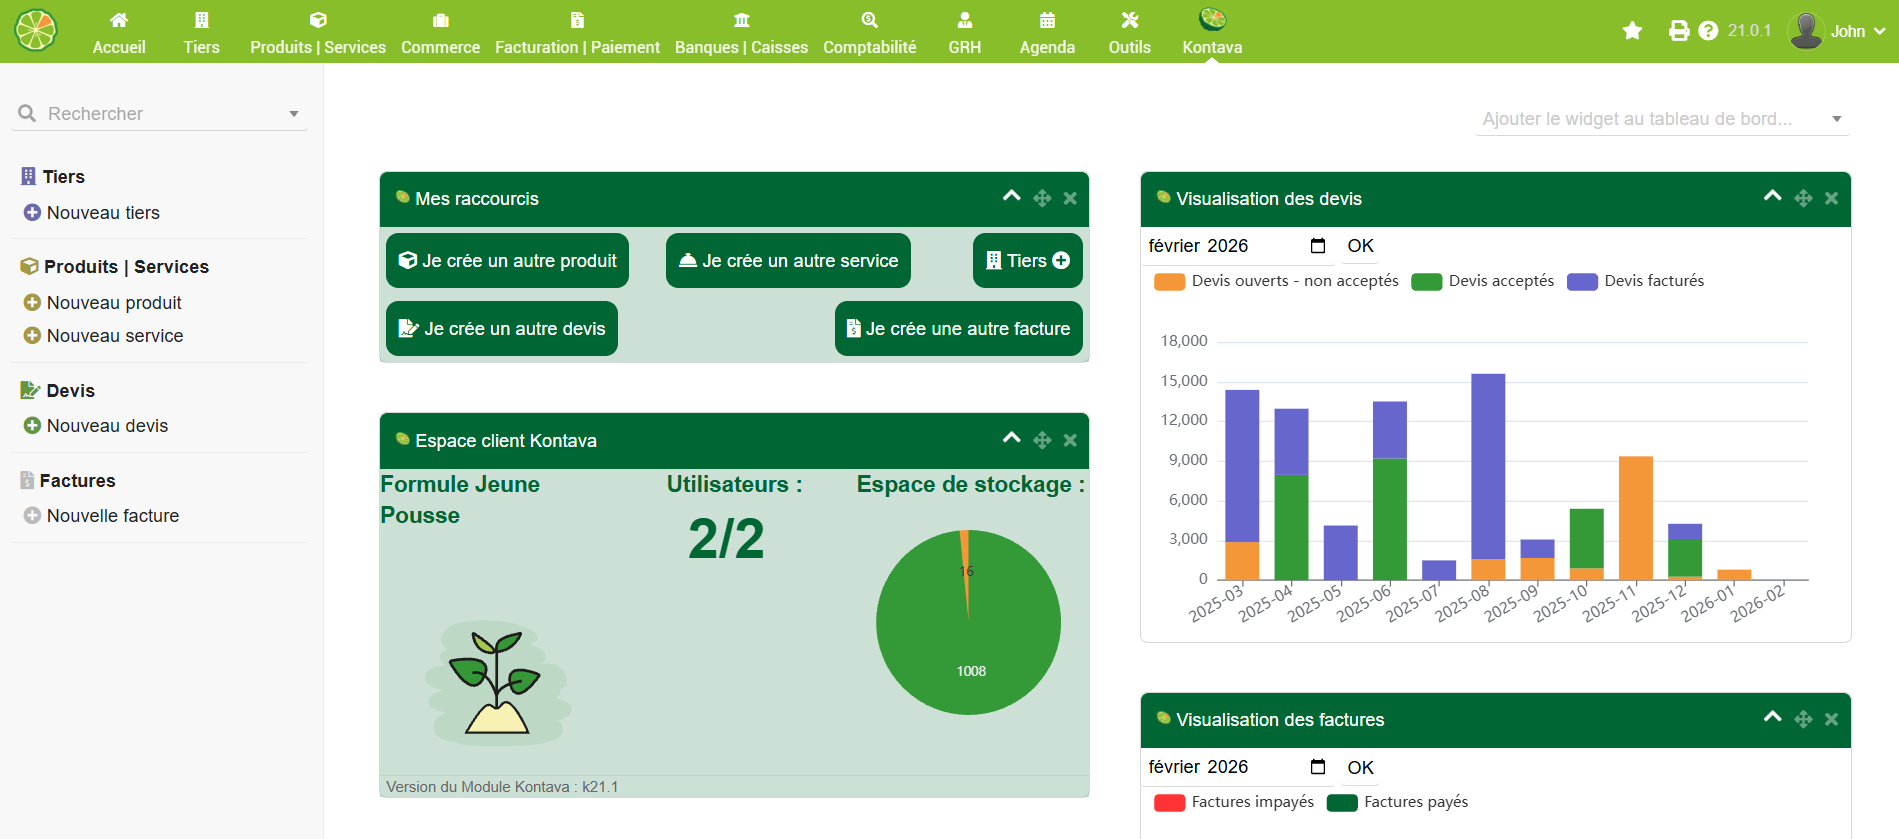Viewport: 1899px width, 839px height.
Task: Click the calendar icon in devis date field
Action: coord(1318,246)
